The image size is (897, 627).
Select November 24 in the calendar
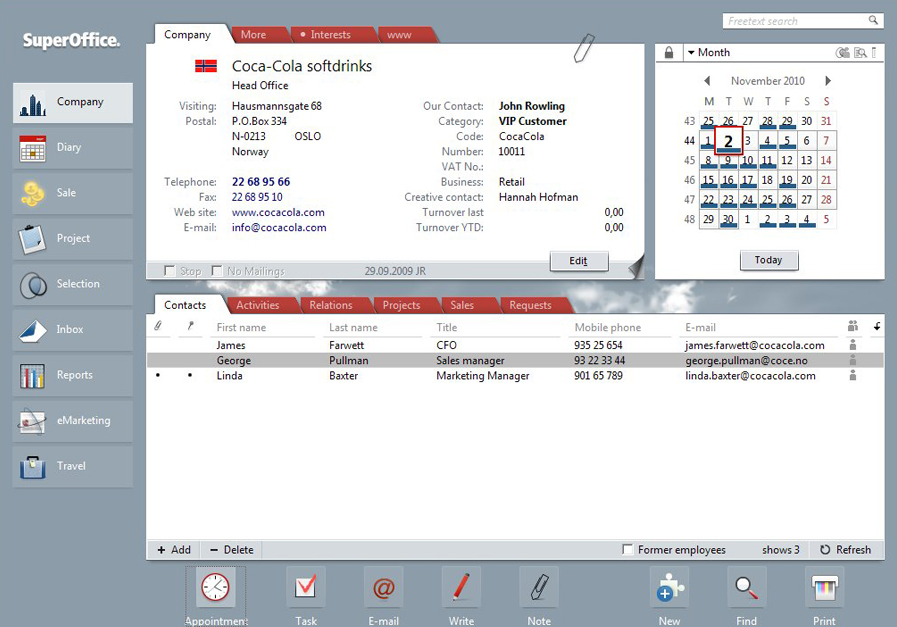[x=748, y=200]
